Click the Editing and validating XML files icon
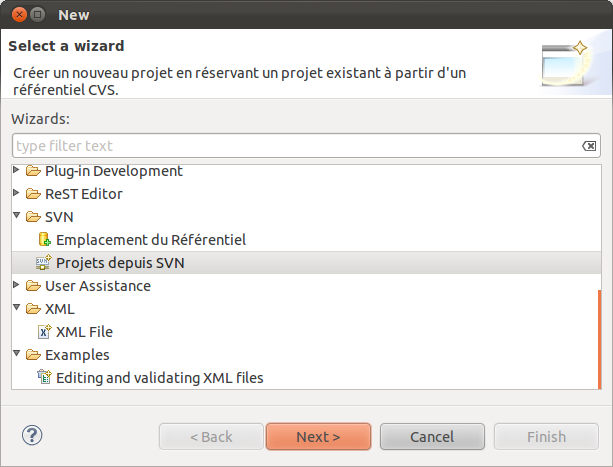Viewport: 613px width, 467px height. point(44,377)
